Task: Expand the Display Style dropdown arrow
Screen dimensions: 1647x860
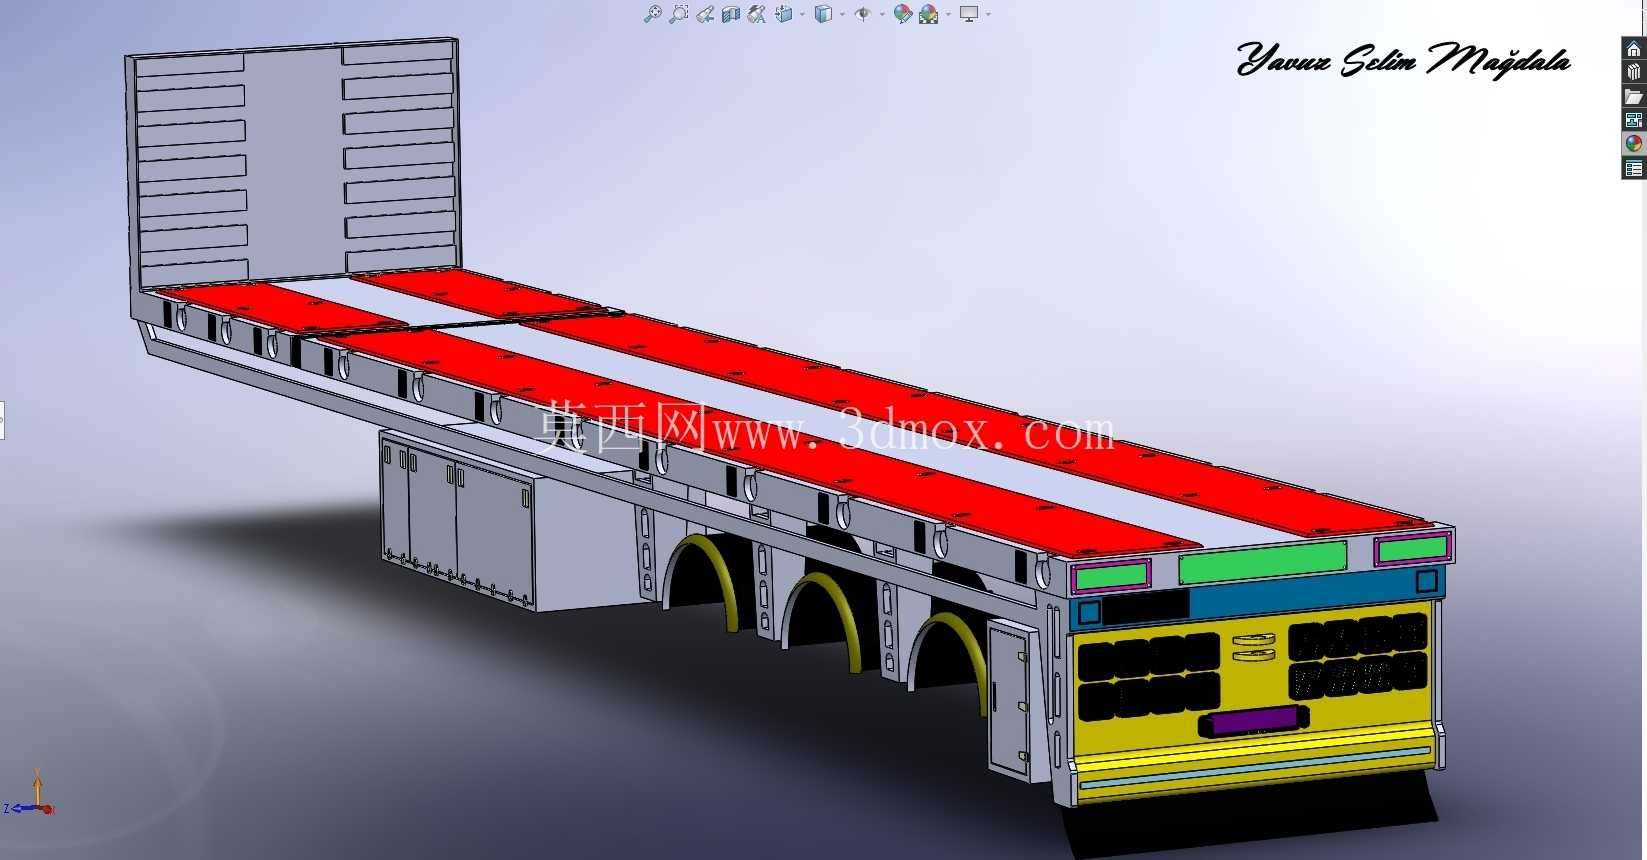Action: point(842,14)
